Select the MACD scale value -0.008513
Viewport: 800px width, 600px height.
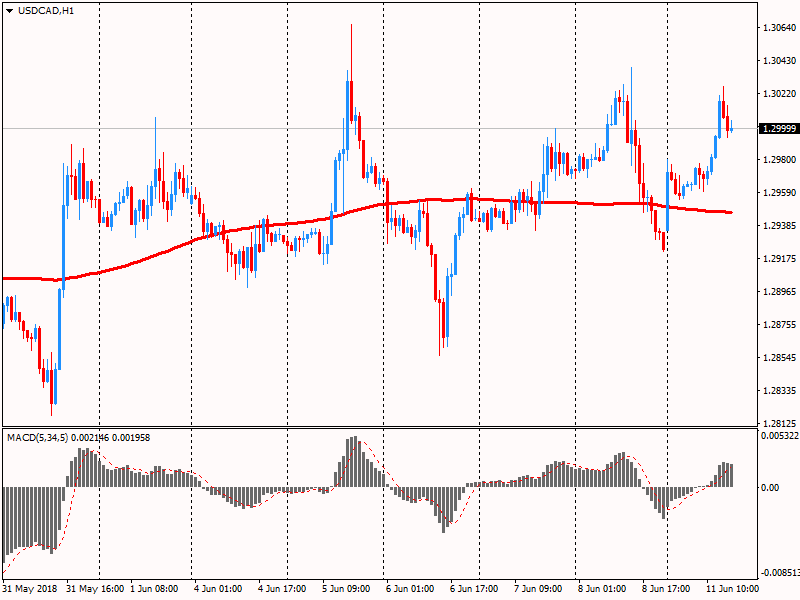(x=780, y=574)
